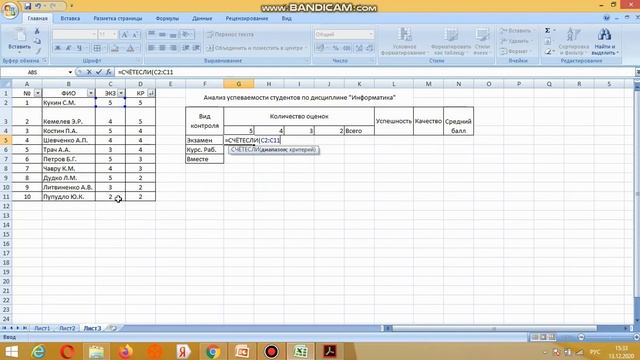
Task: Open the Лист2 sheet tab
Action: pyautogui.click(x=67, y=328)
